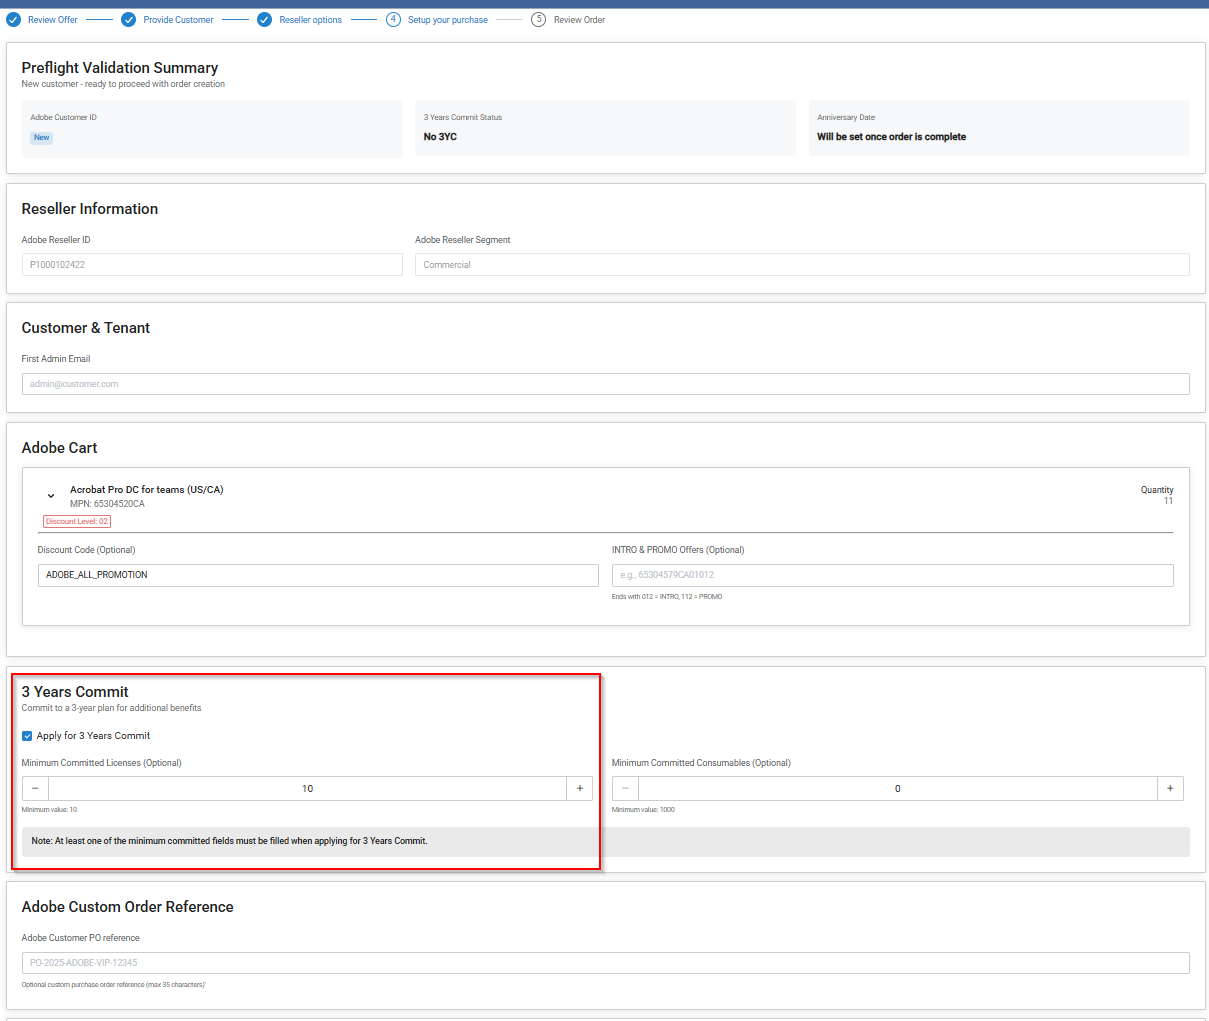Click step 4 circle for Setup your purchase
The height and width of the screenshot is (1021, 1209).
coord(393,20)
